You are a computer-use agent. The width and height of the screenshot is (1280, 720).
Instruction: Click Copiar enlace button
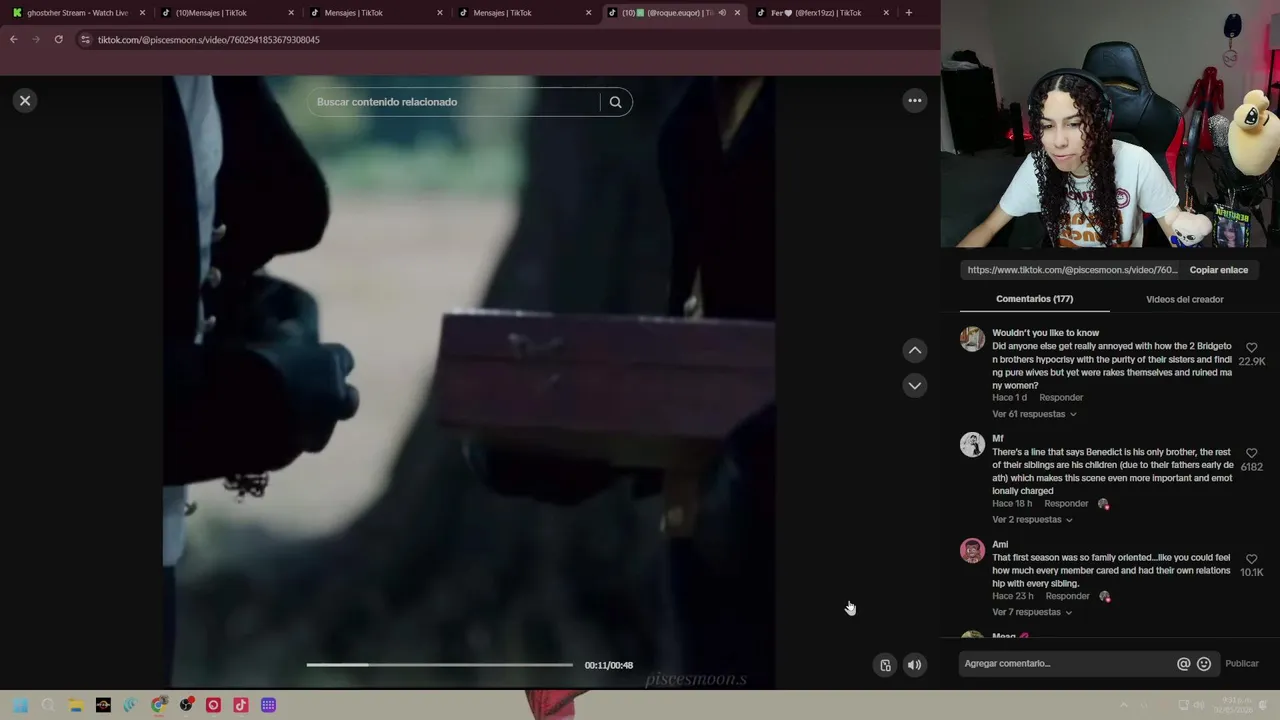[x=1218, y=270]
